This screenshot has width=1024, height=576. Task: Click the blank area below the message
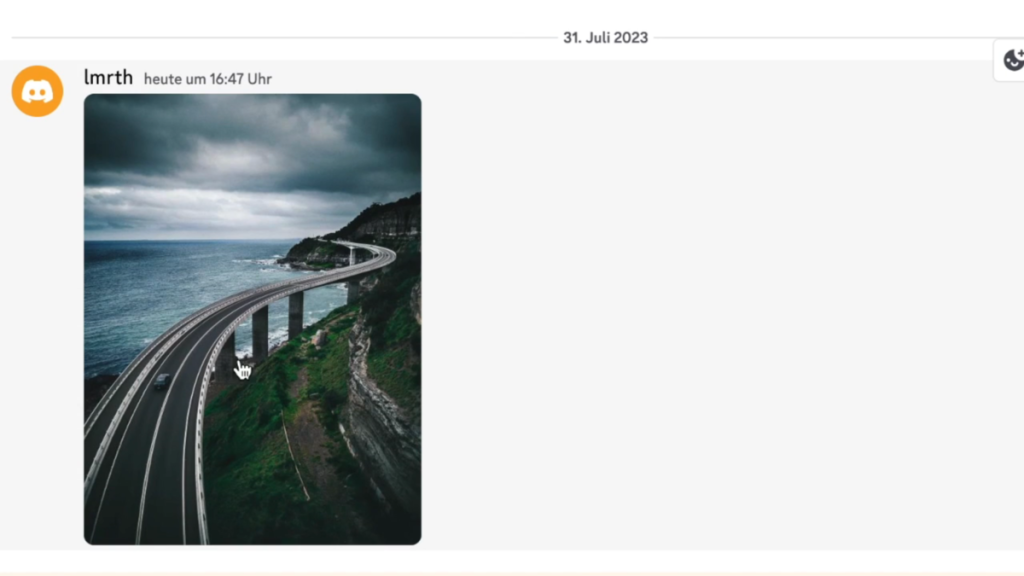click(512, 562)
